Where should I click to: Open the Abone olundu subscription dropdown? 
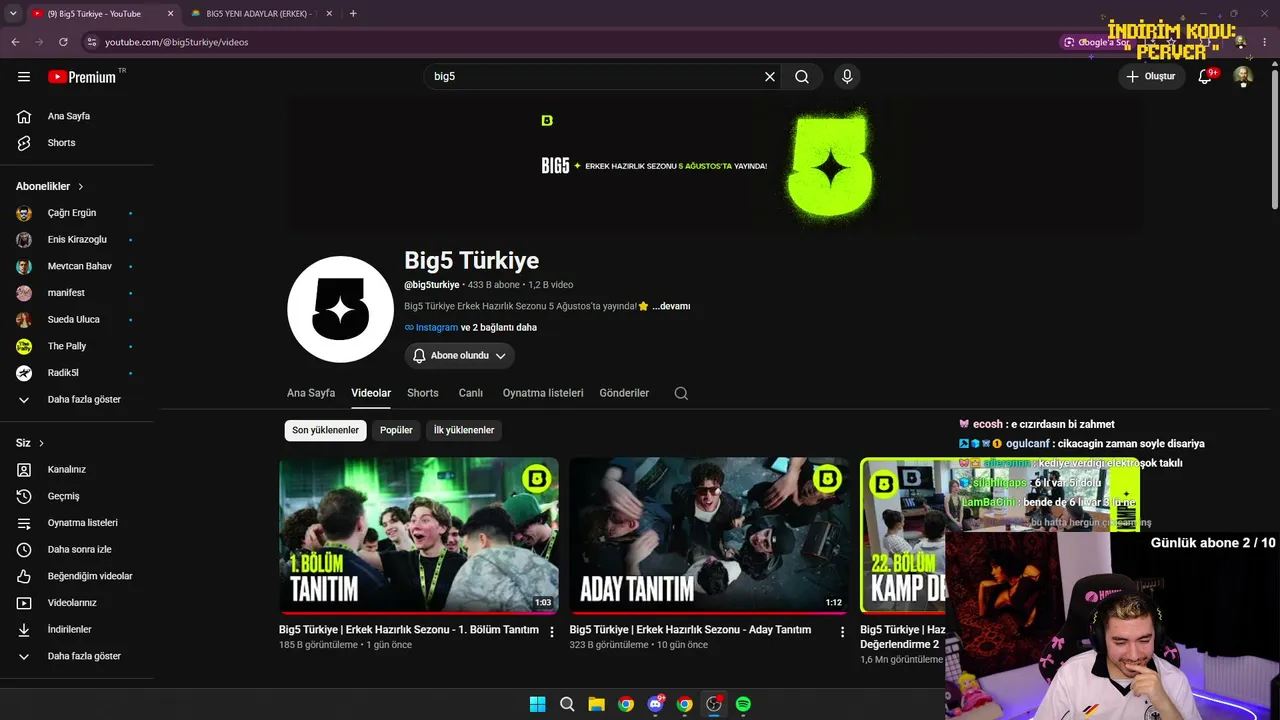click(460, 356)
